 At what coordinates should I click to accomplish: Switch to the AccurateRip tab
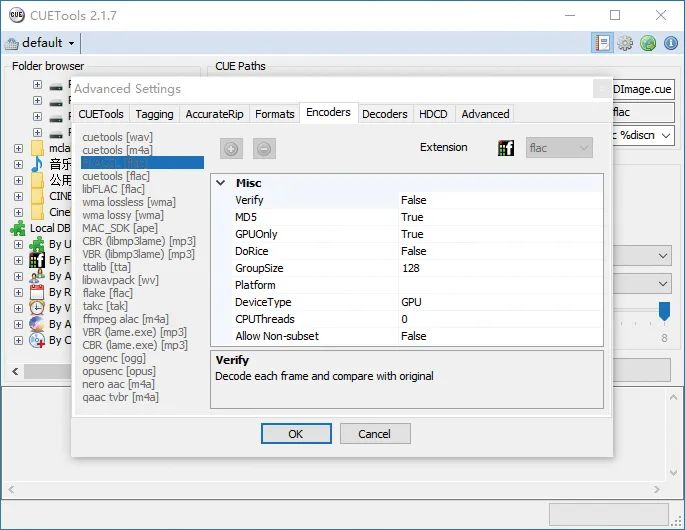tap(214, 114)
